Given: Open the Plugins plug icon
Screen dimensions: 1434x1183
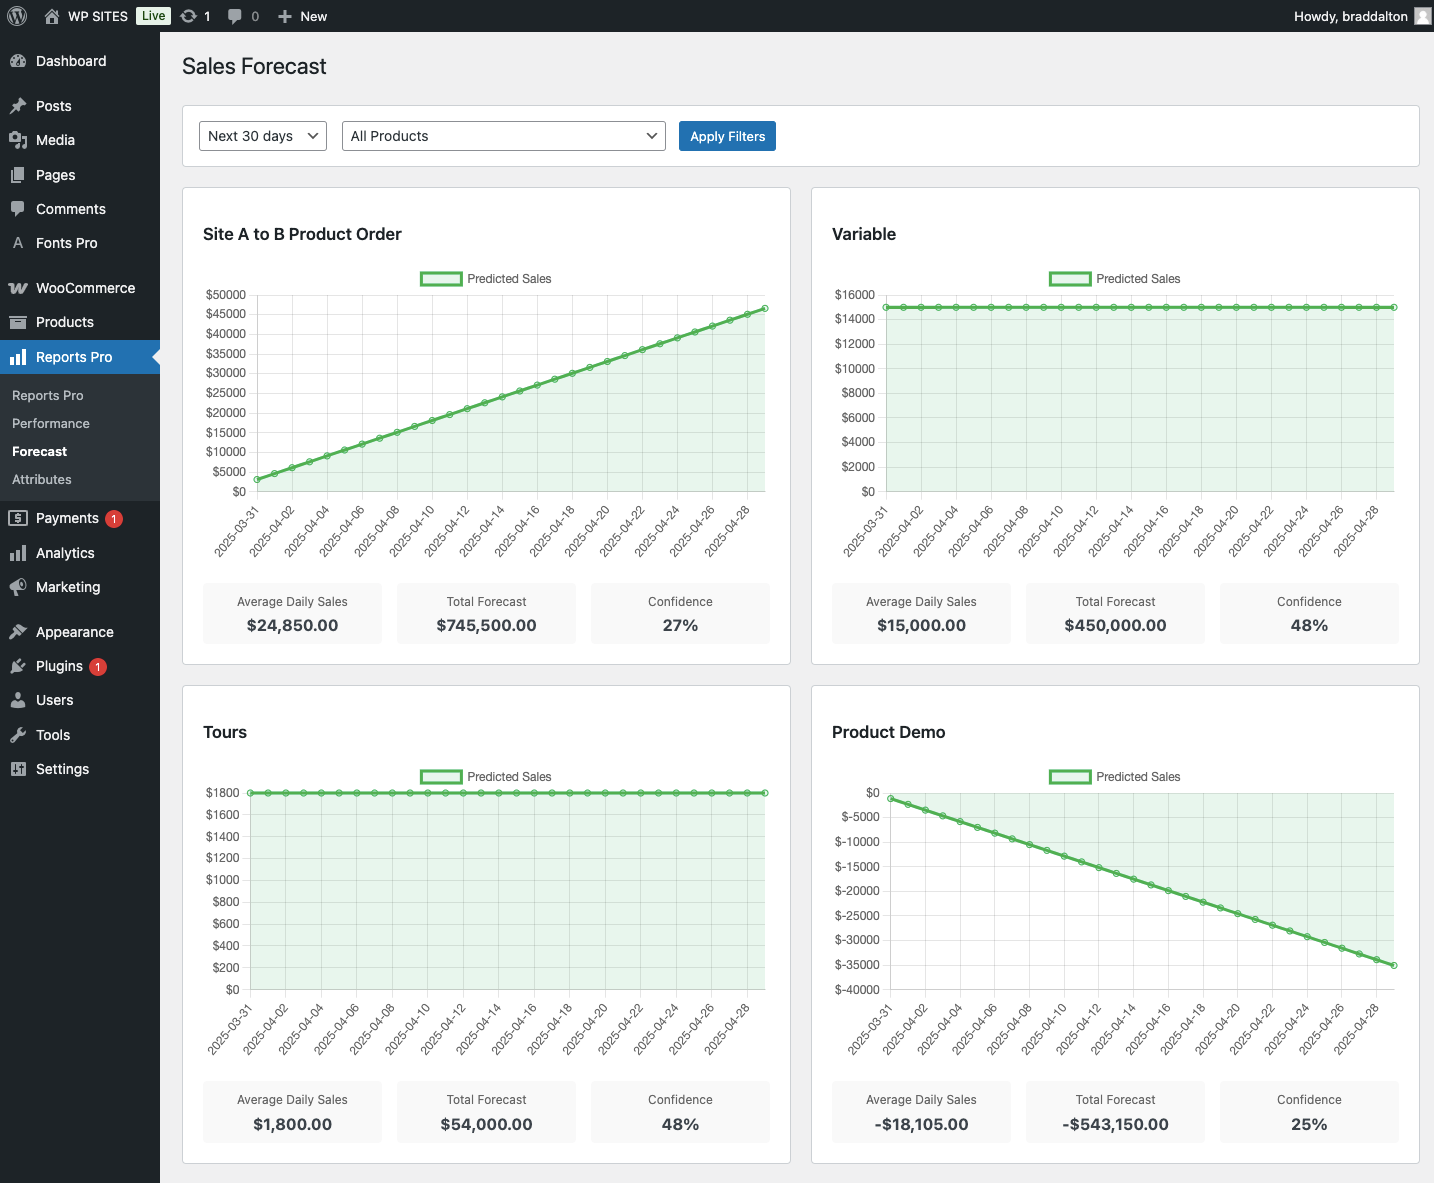Looking at the screenshot, I should (18, 666).
